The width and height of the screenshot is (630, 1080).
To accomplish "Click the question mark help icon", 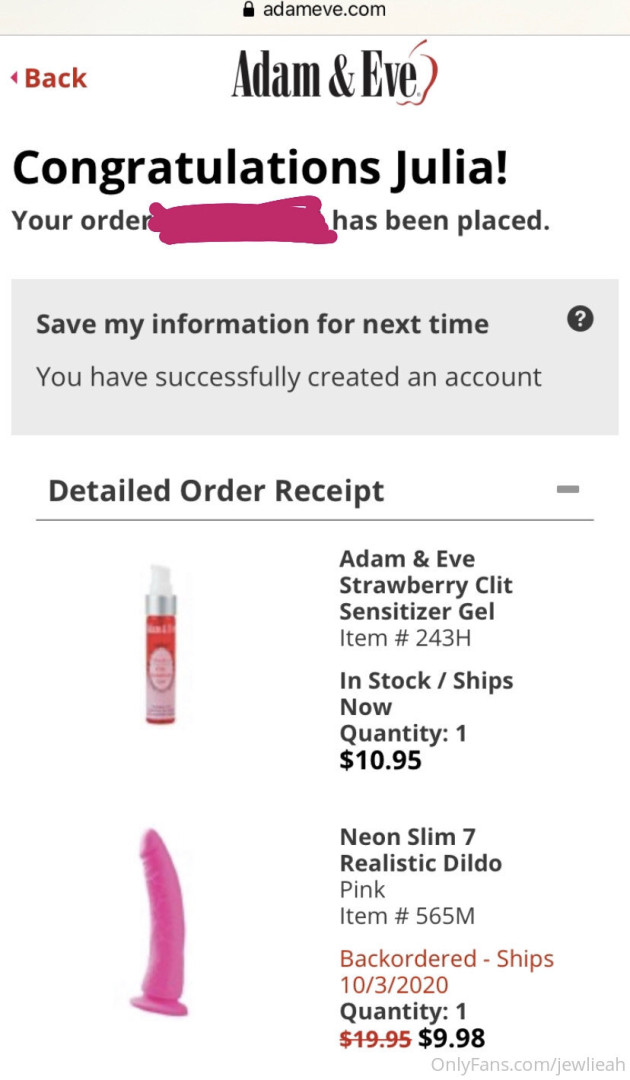I will tap(580, 319).
